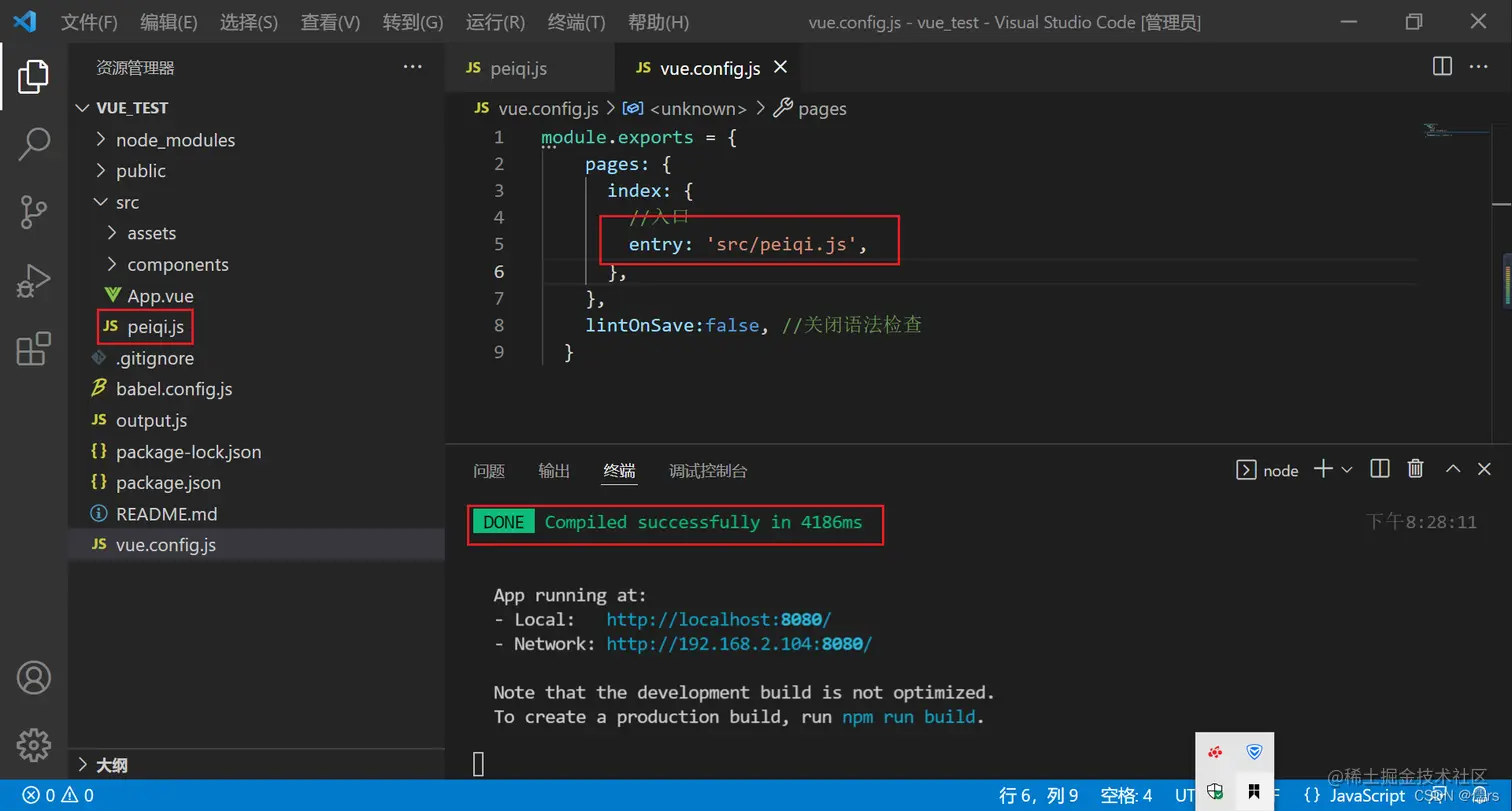
Task: Click the editor minimap code preview
Action: pos(1456,130)
